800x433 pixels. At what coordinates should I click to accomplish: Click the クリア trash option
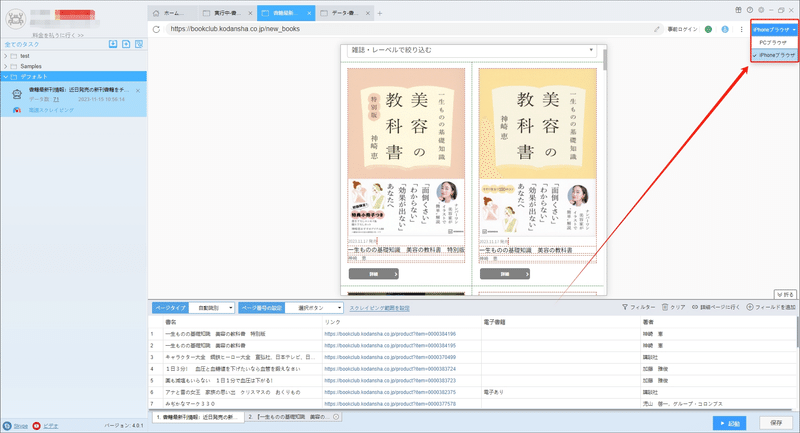click(673, 307)
